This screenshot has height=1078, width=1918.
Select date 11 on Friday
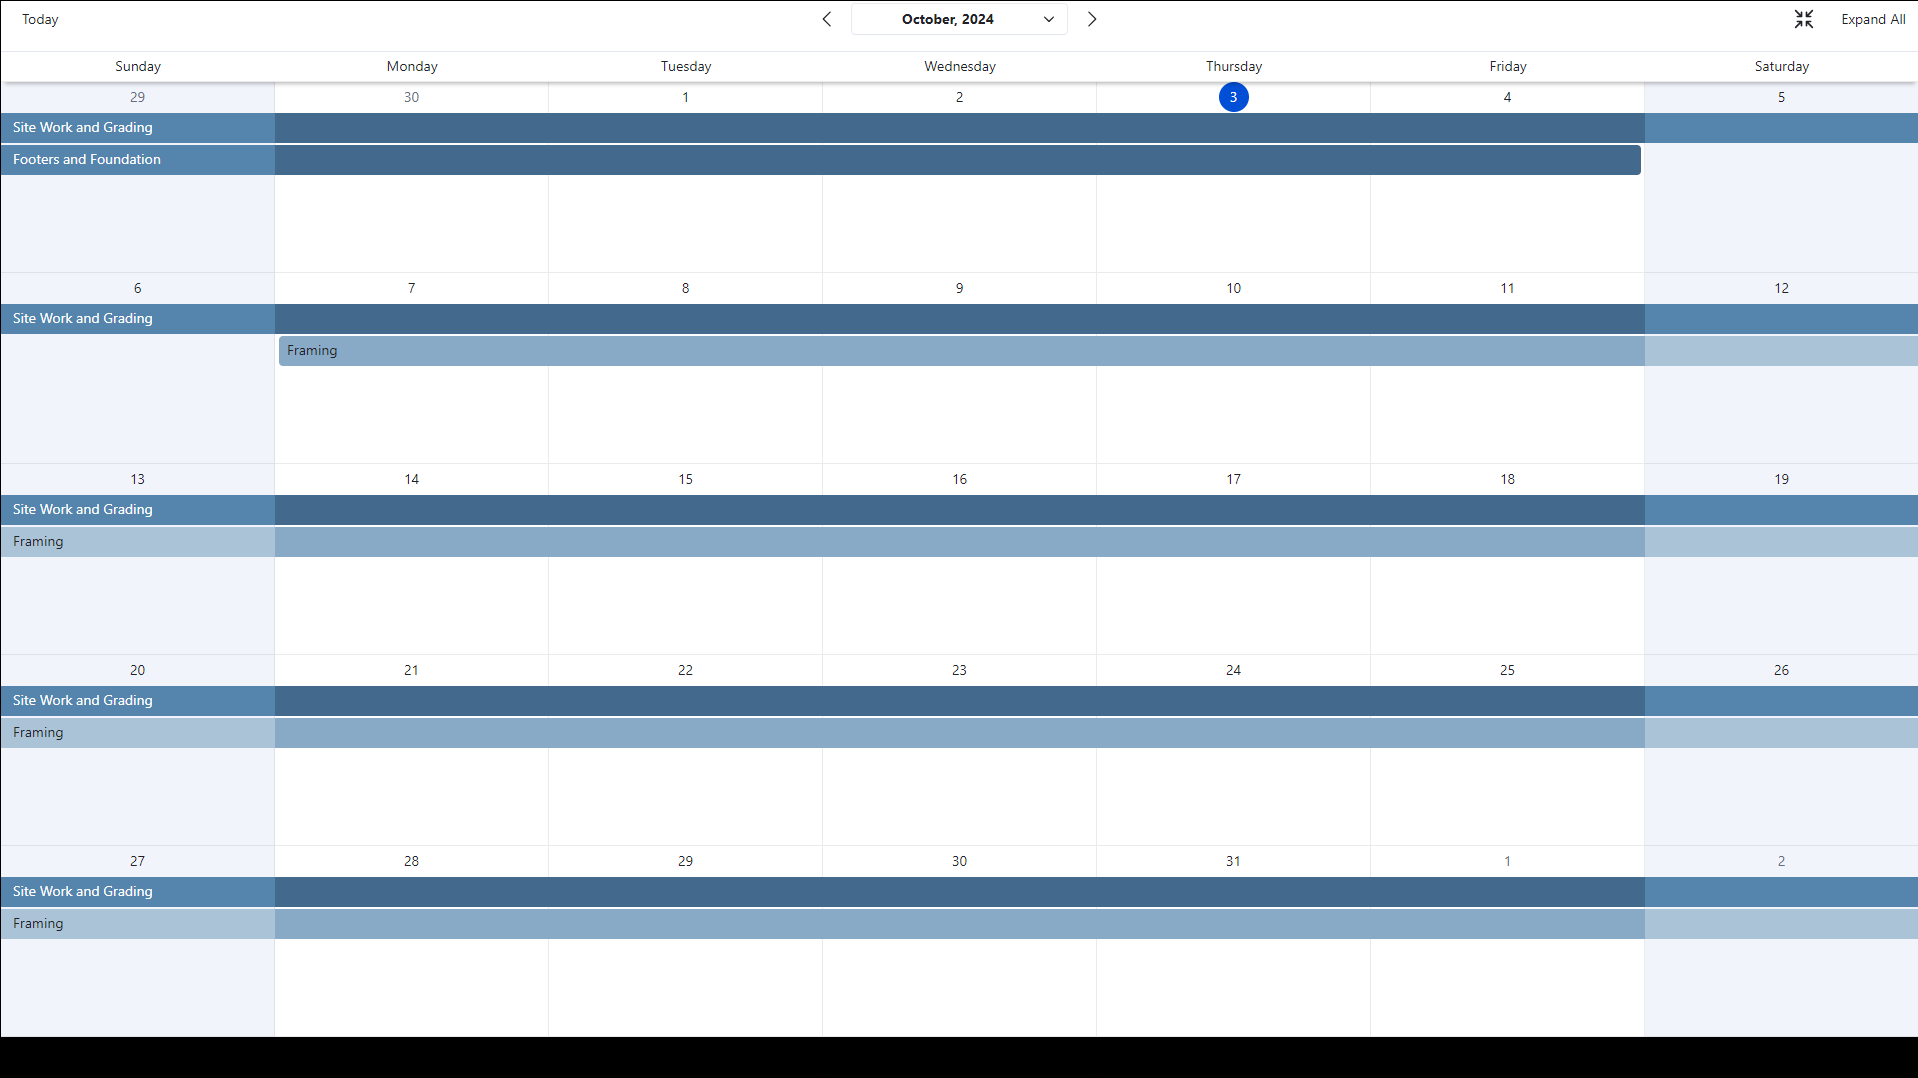1507,288
